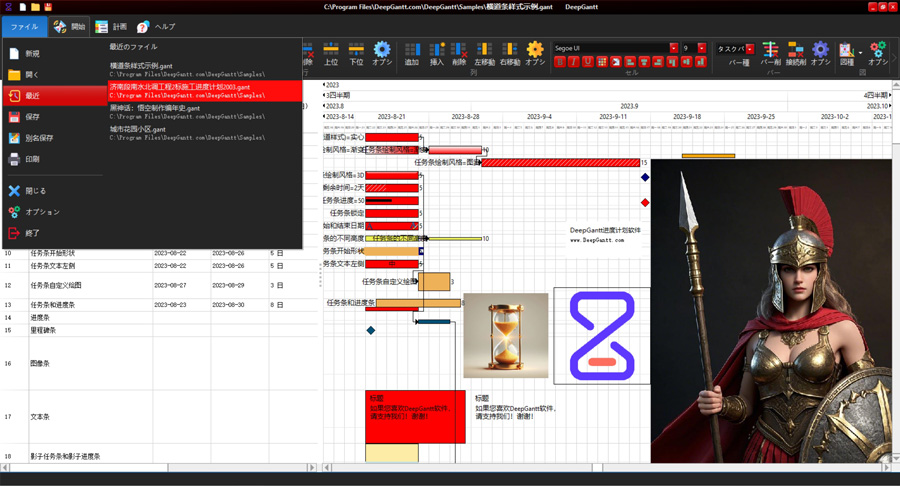Click the 上位 row move-up icon
This screenshot has height=486, width=900.
331,52
